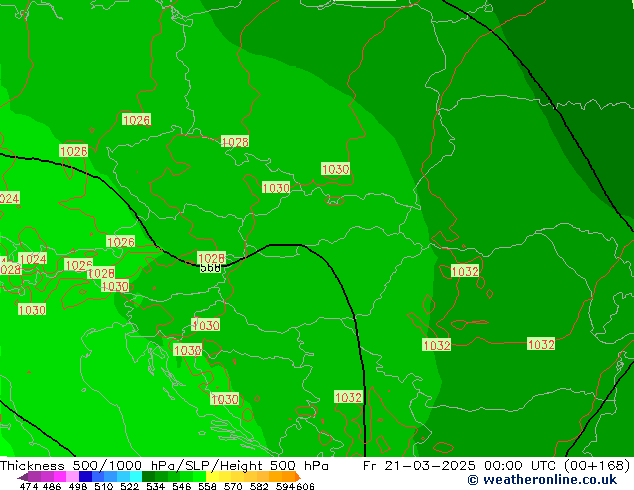The image size is (634, 490).
Task: Click the 534 legend value
Action: click(155, 486)
